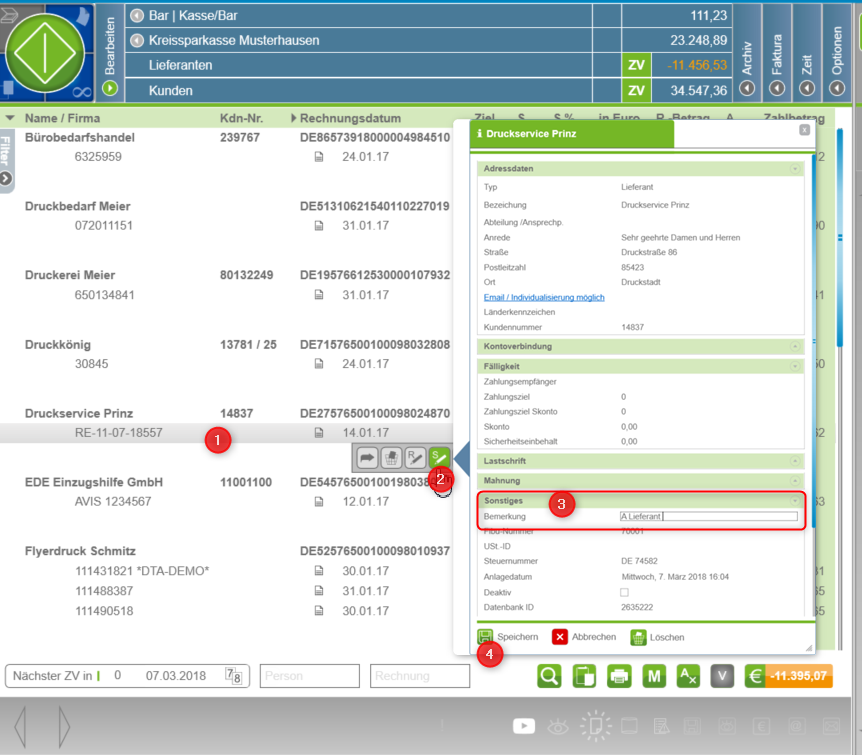The width and height of the screenshot is (862, 755).
Task: Open Email / Individualisierung möglich link
Action: (544, 297)
